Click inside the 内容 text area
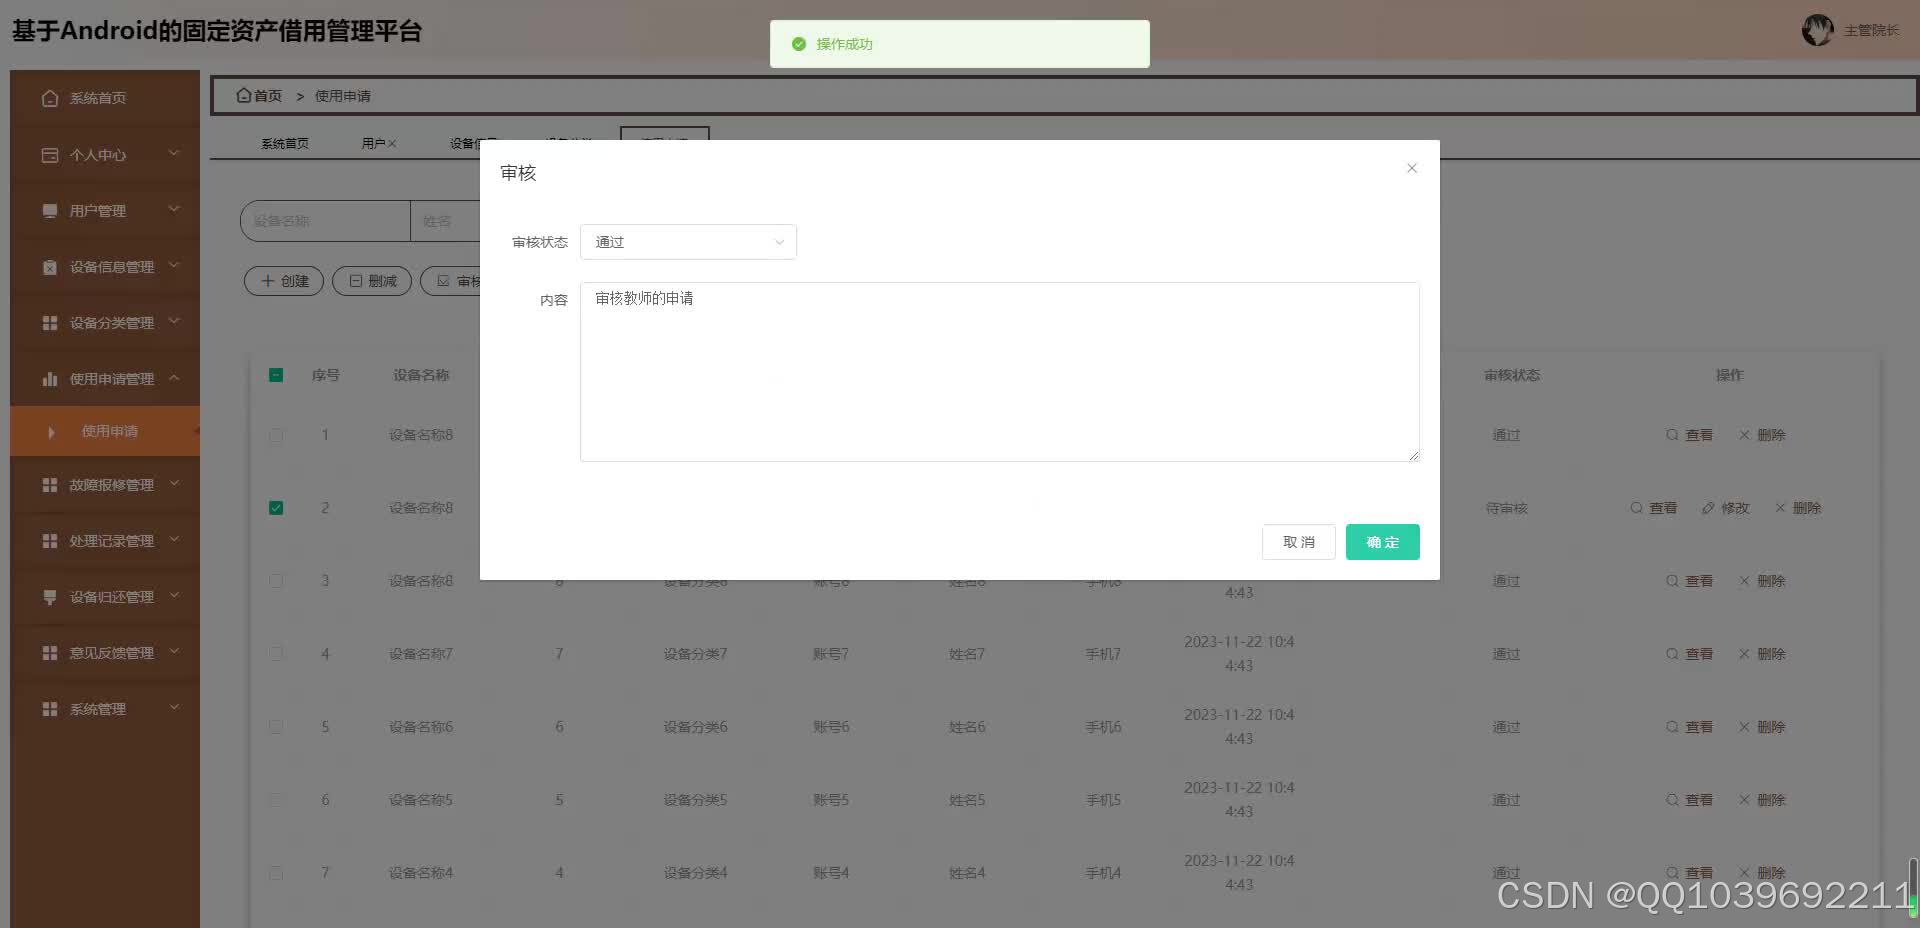The width and height of the screenshot is (1920, 928). click(999, 372)
